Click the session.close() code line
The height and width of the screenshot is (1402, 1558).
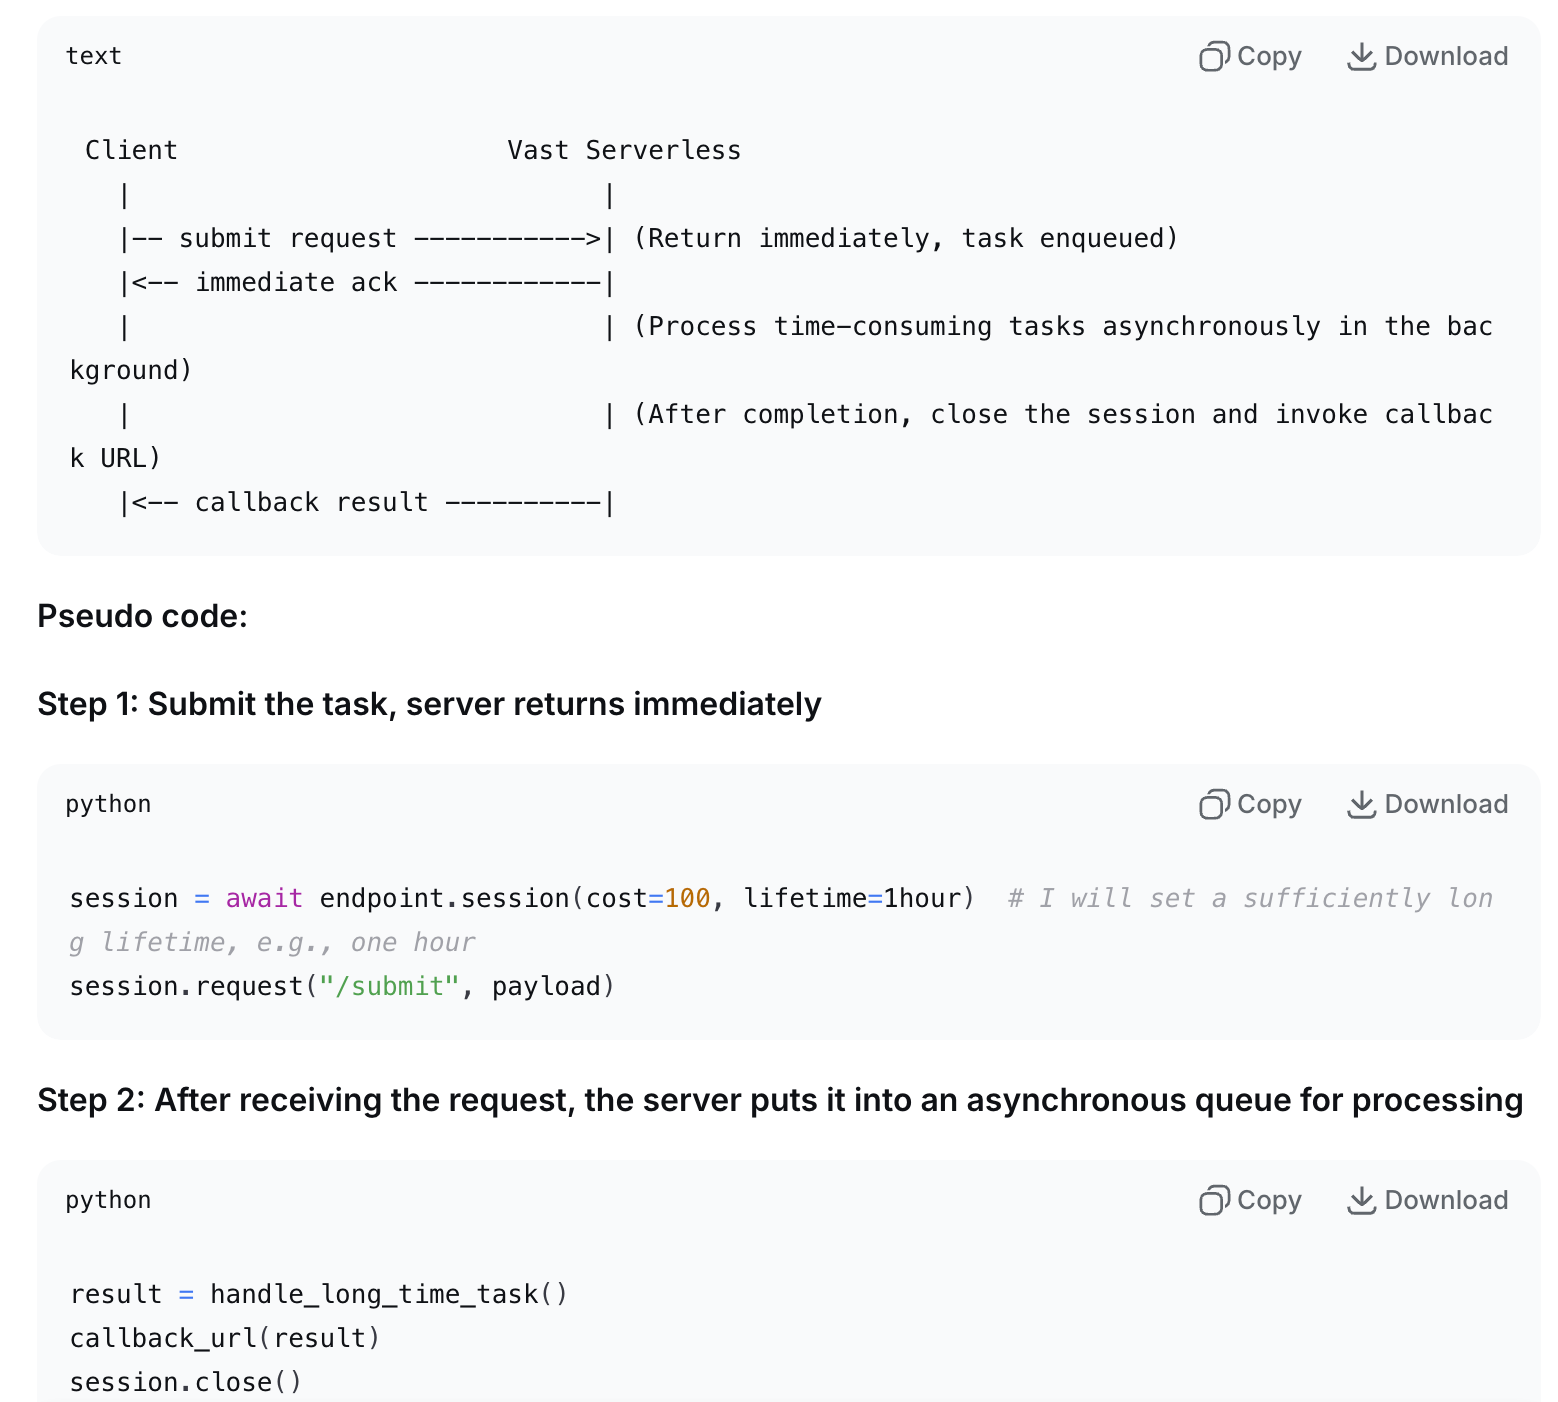click(185, 1383)
